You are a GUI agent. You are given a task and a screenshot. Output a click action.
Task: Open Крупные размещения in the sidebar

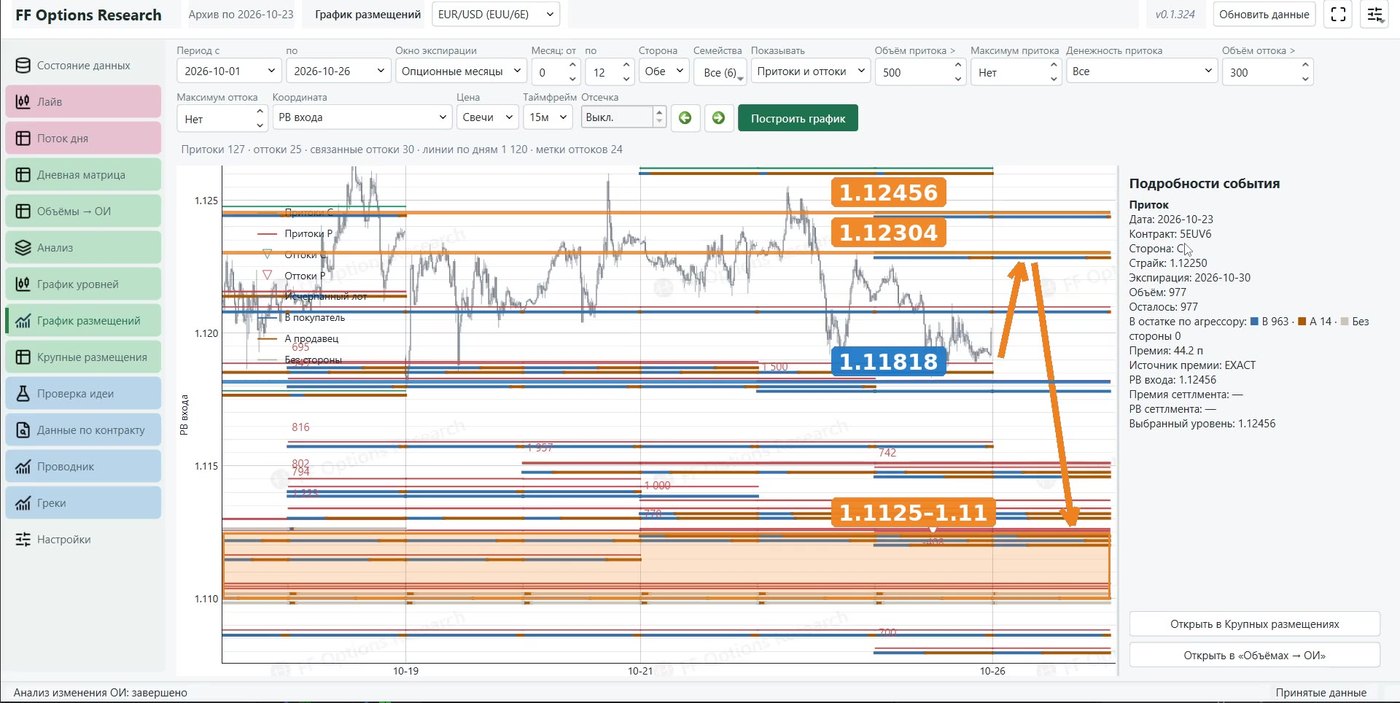(83, 357)
